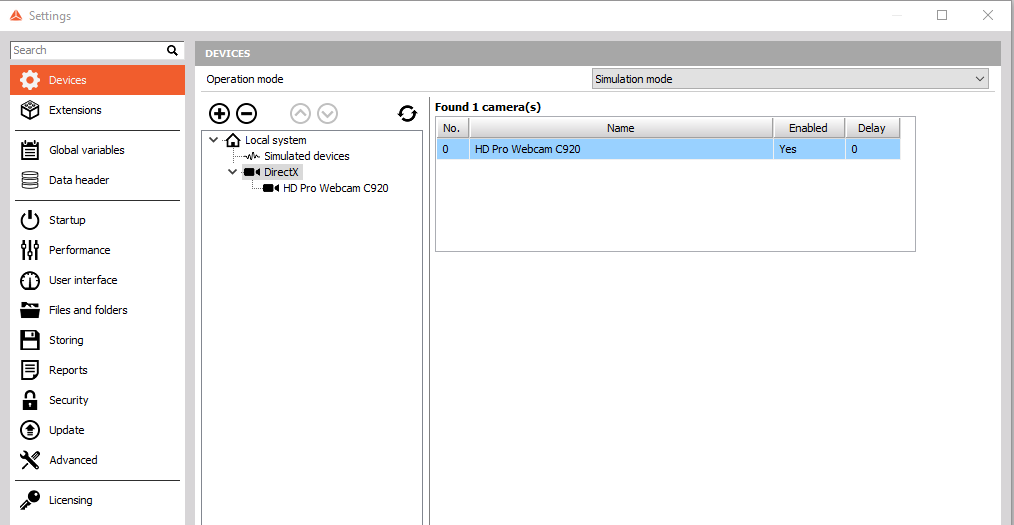Image resolution: width=1014 pixels, height=525 pixels.
Task: Collapse the Local system tree node
Action: [214, 140]
